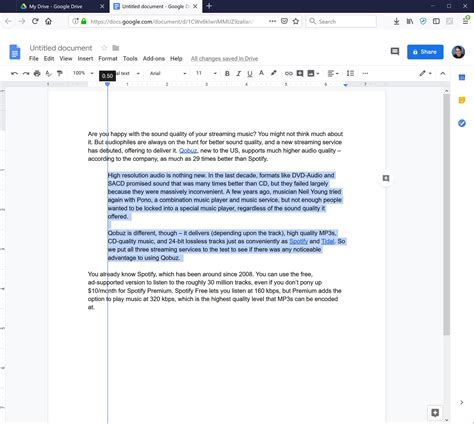Open the File menu
This screenshot has height=424, width=474.
34,59
